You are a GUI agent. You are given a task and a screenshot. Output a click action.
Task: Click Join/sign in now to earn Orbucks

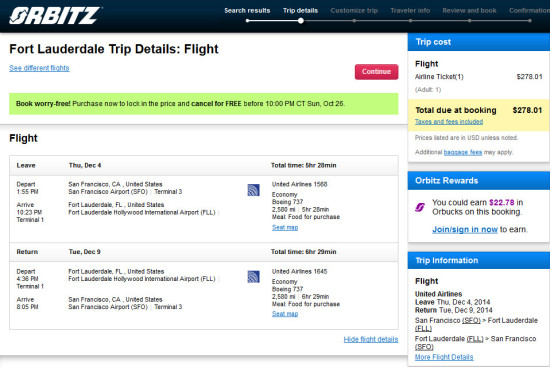[x=465, y=229]
